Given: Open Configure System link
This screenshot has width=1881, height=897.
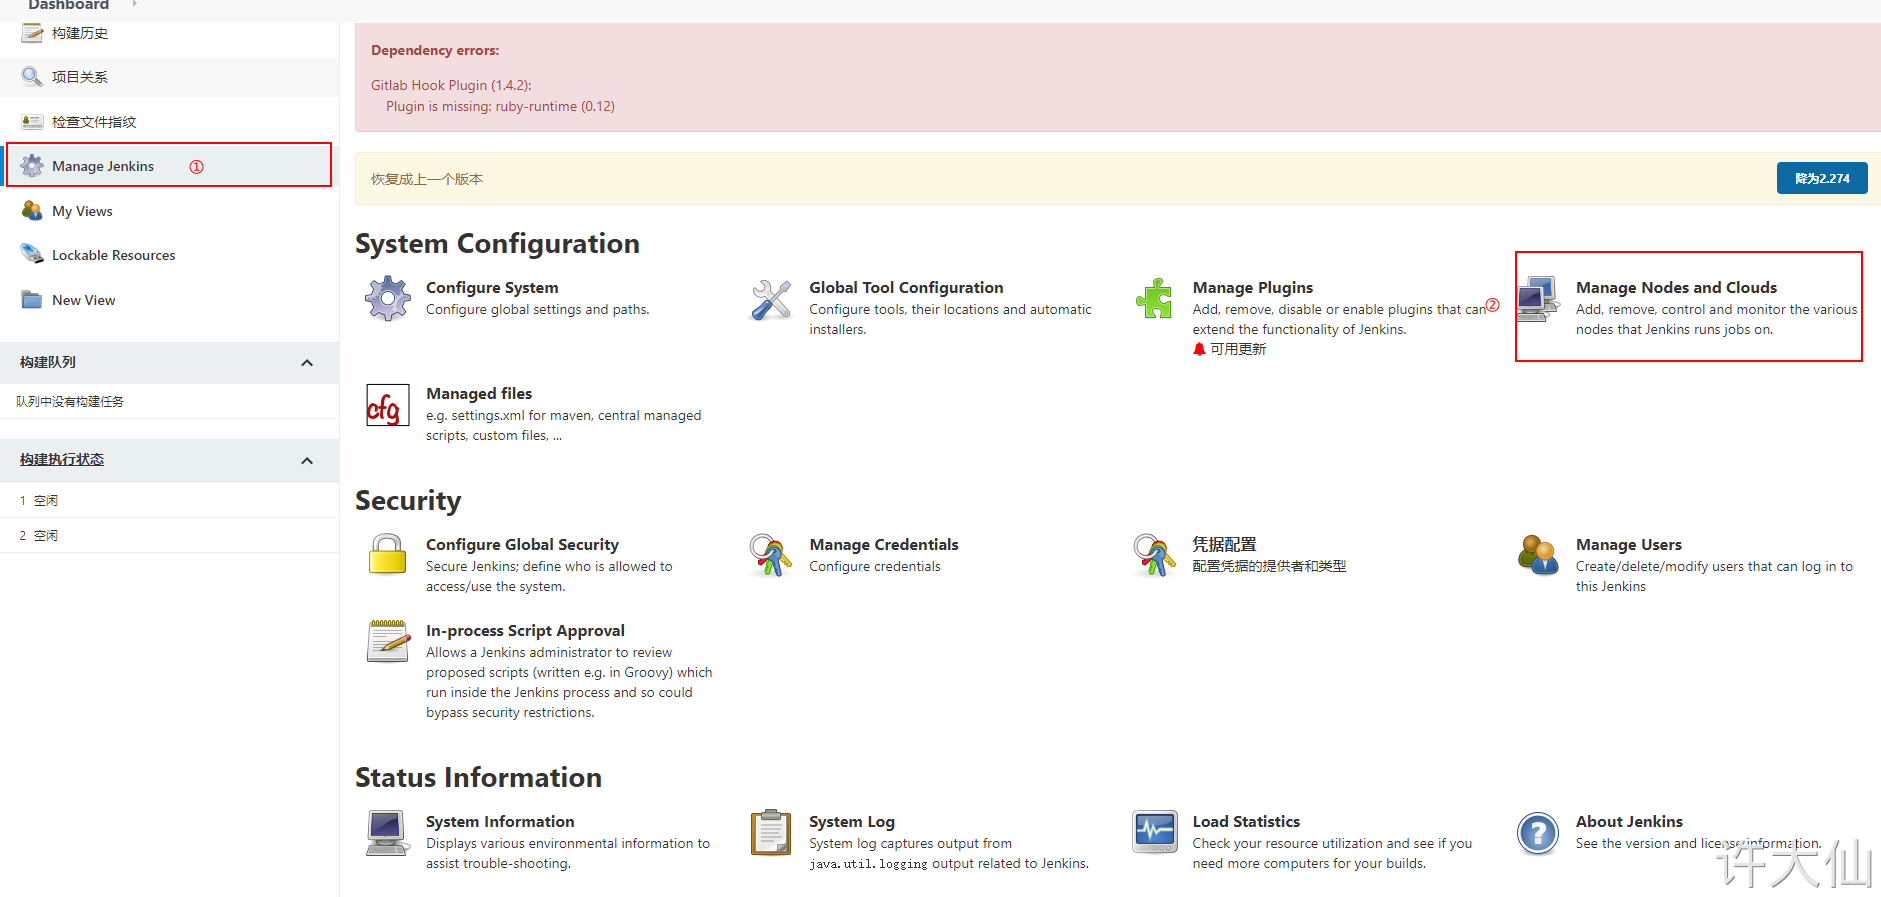Looking at the screenshot, I should point(492,288).
